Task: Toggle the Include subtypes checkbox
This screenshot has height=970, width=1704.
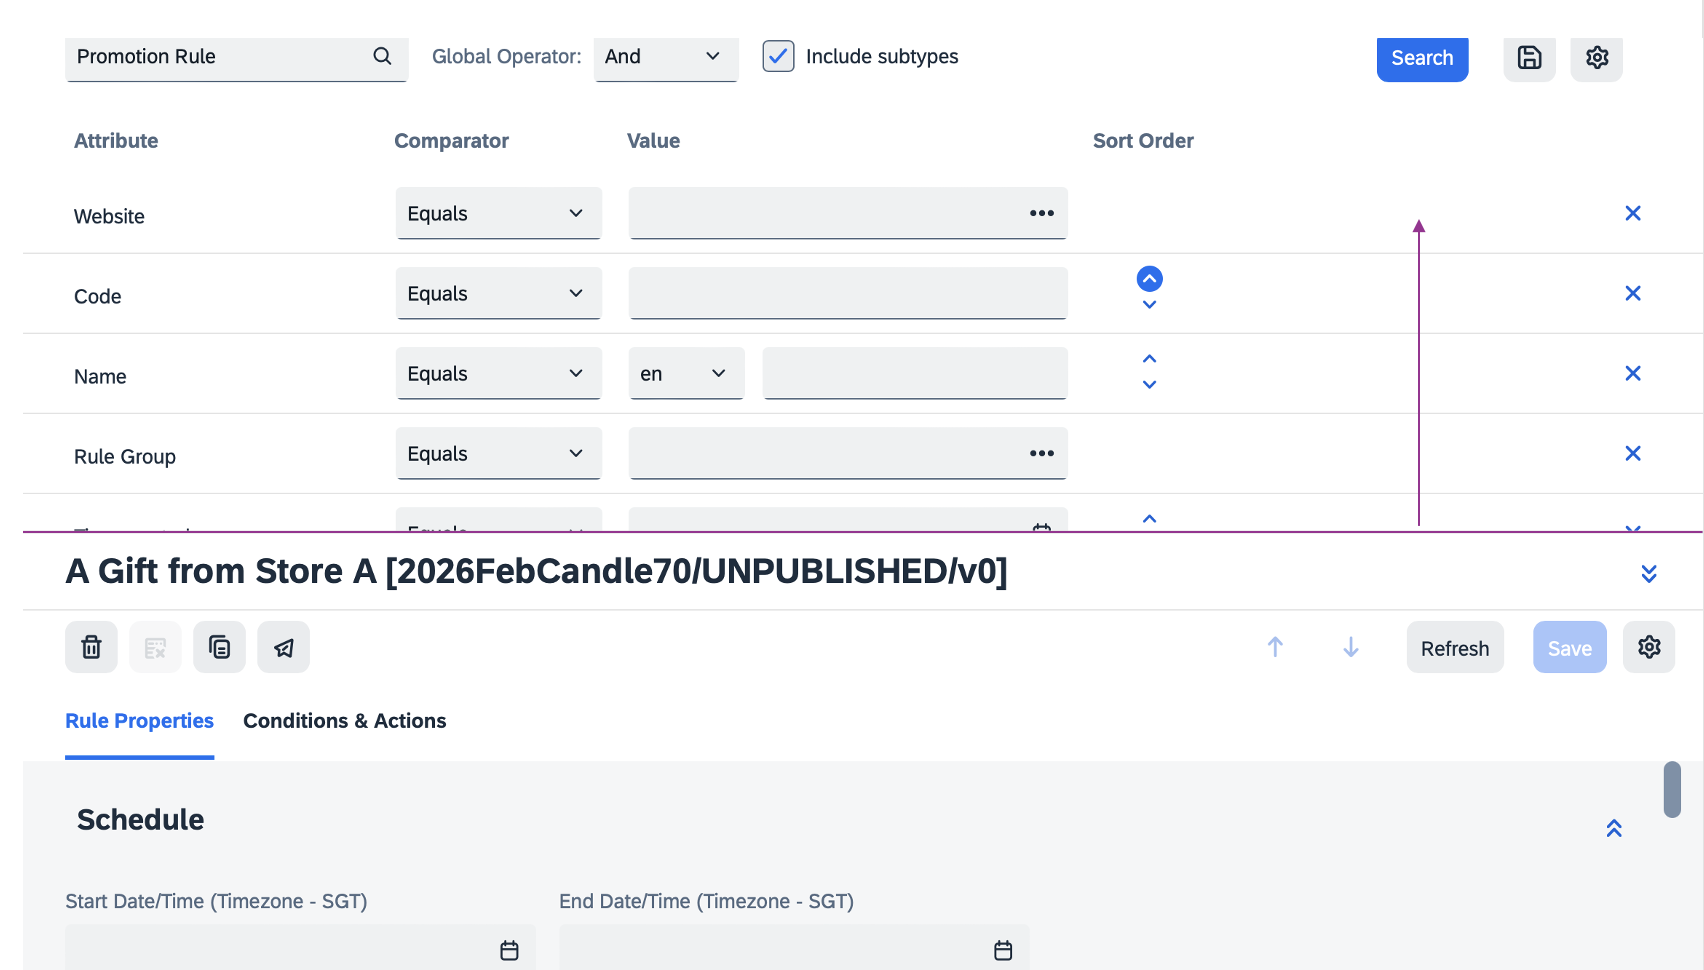Action: coord(778,57)
